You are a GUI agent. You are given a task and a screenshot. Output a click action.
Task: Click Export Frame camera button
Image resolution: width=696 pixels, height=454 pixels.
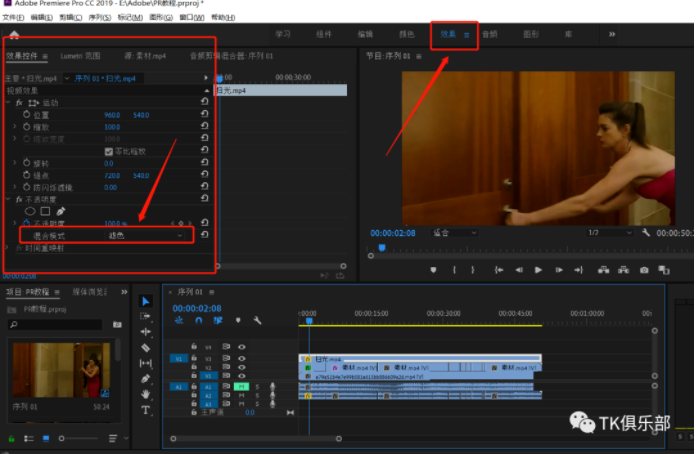tap(644, 270)
